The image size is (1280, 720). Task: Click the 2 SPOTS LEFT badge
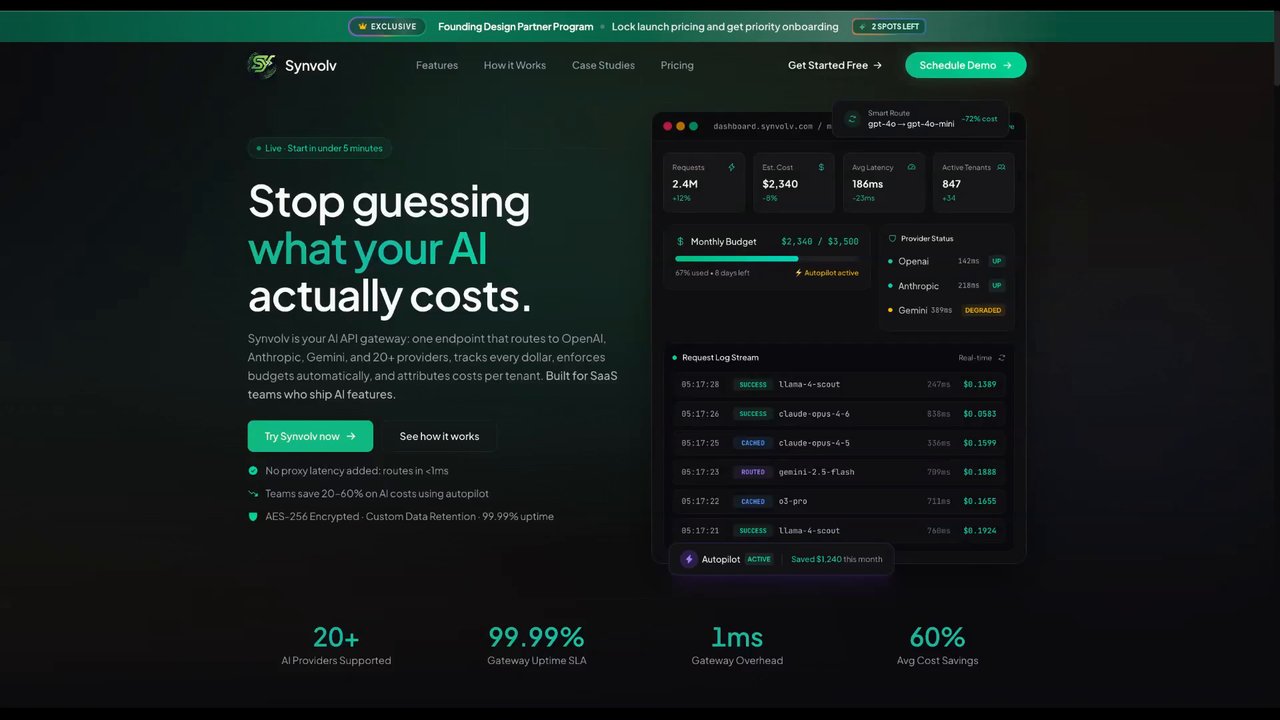tap(889, 27)
